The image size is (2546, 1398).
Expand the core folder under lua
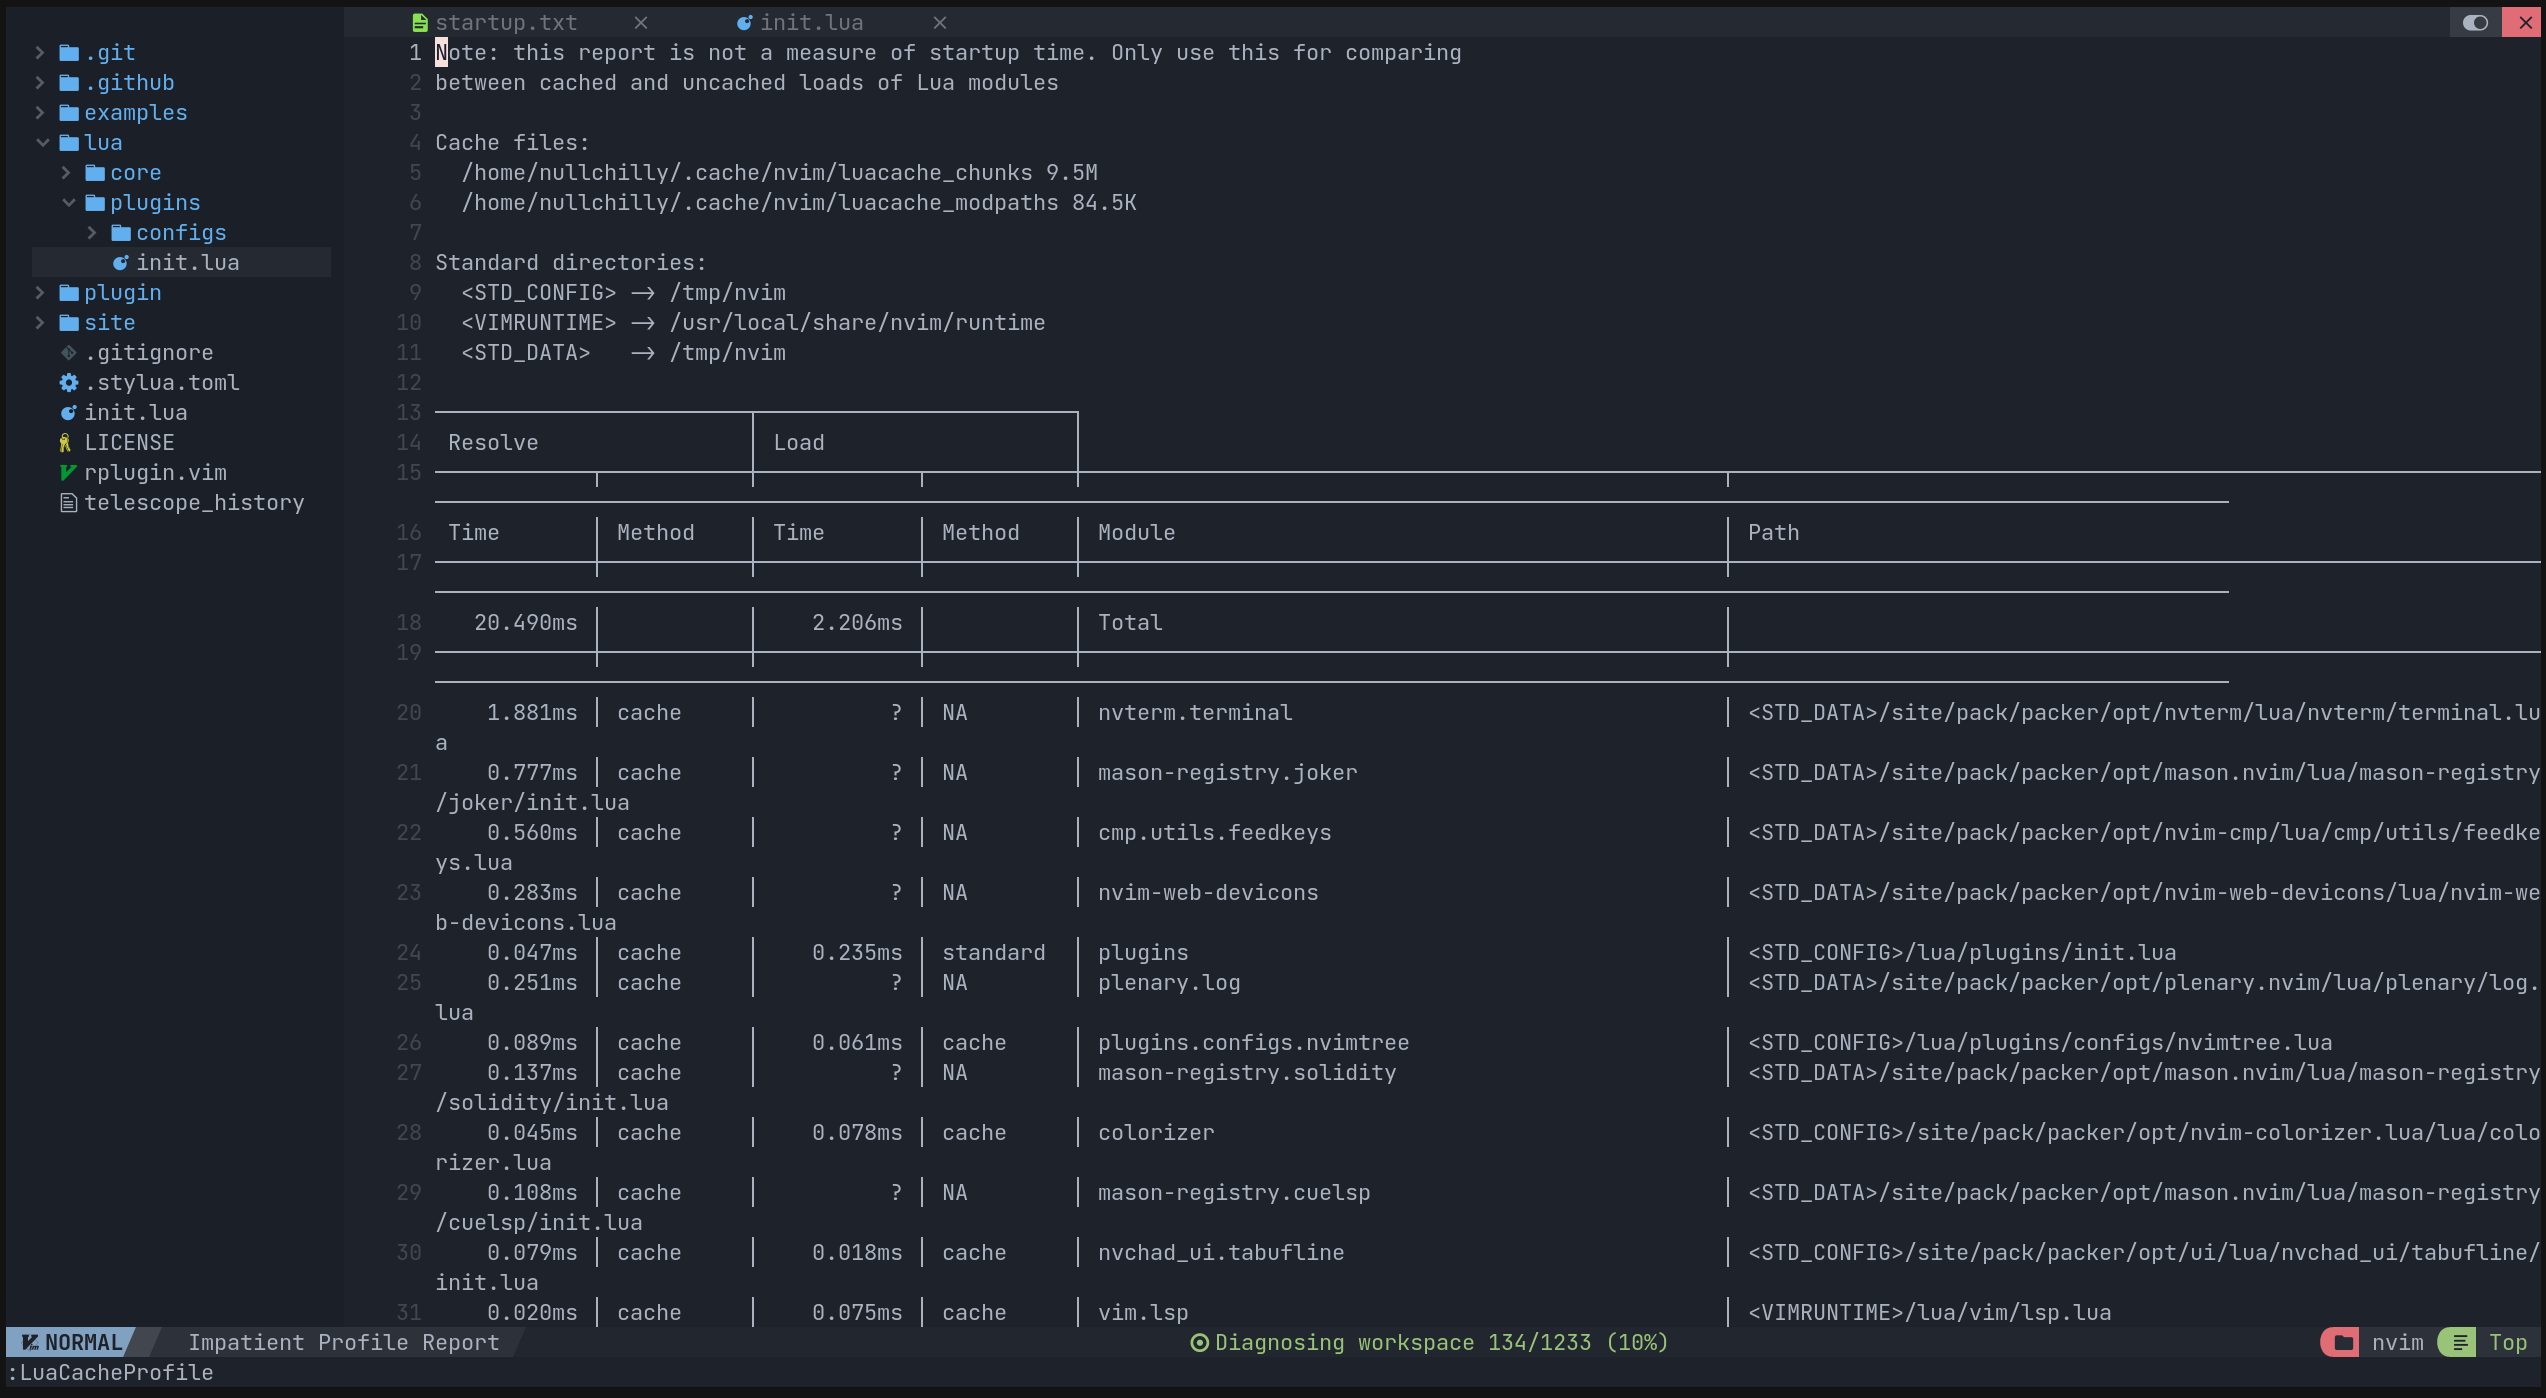tap(66, 172)
